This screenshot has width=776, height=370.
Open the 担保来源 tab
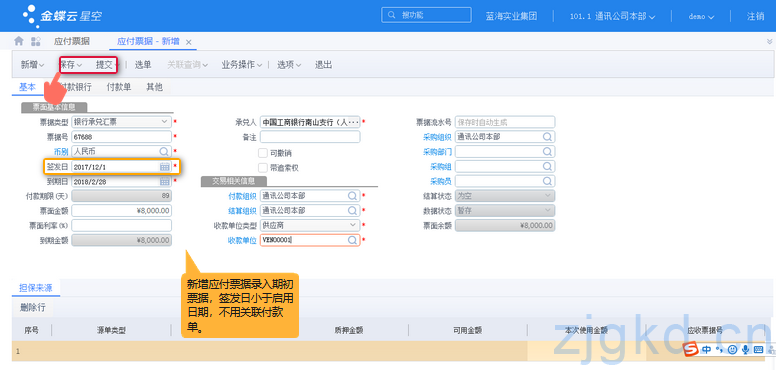point(36,287)
